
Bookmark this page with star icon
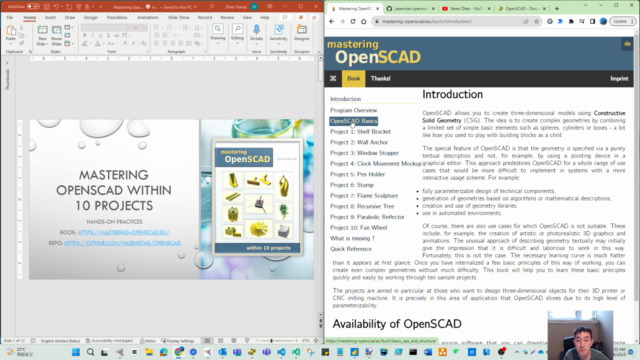537,21
